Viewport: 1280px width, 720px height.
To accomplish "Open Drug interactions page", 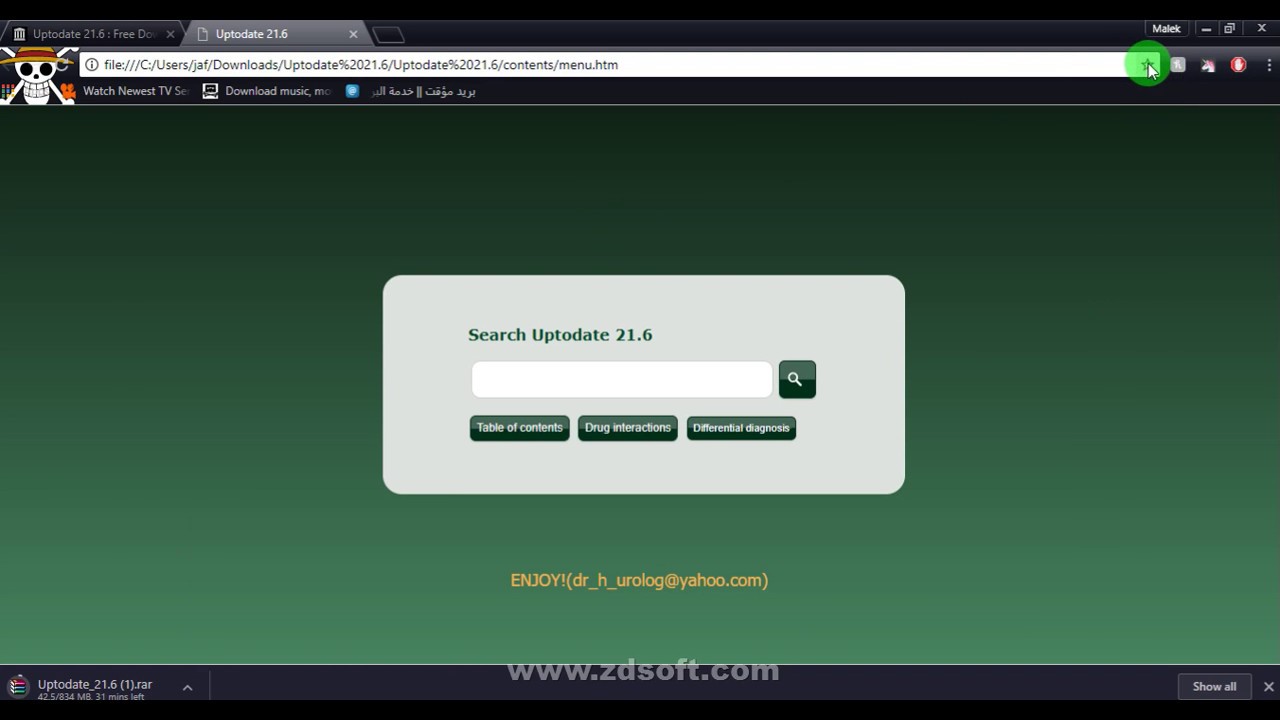I will coord(627,428).
